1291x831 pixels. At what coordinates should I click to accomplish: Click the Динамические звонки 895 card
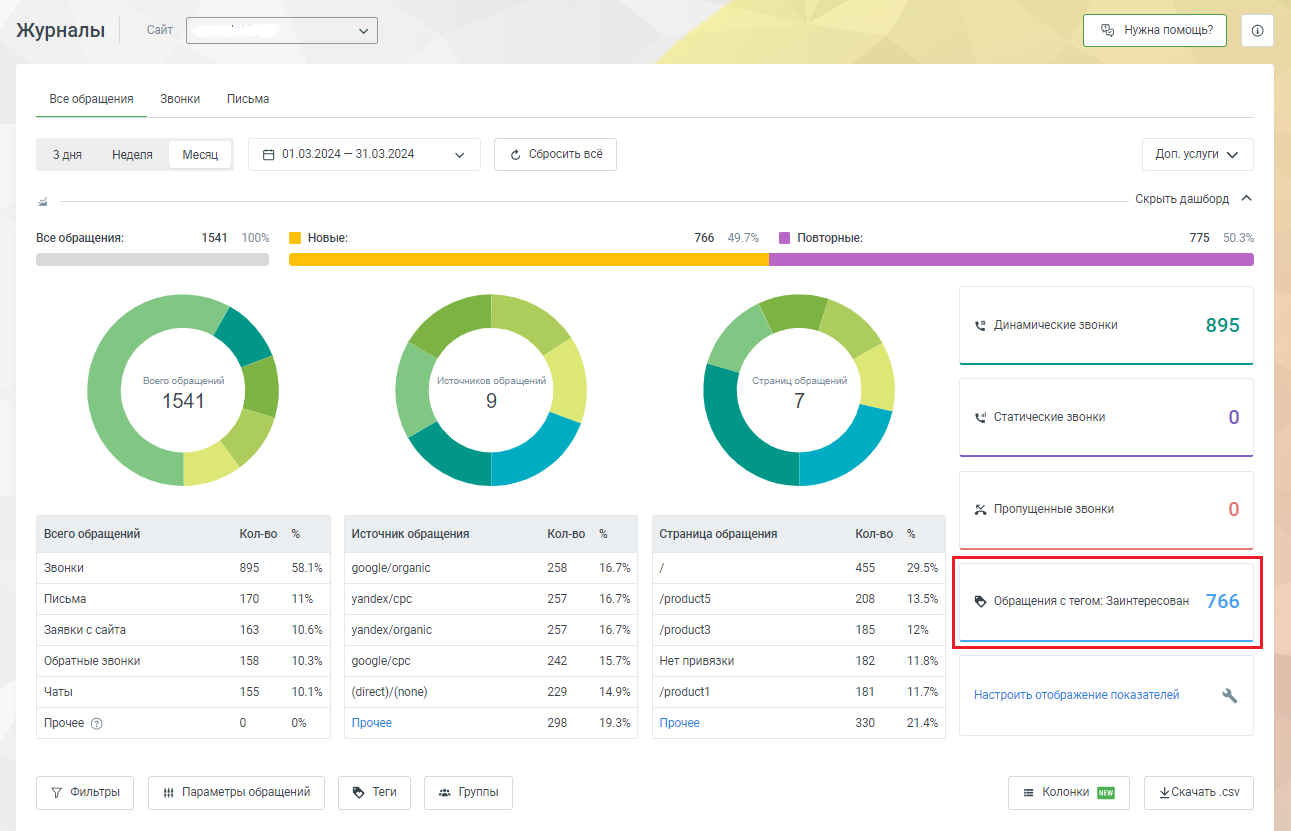[1106, 326]
